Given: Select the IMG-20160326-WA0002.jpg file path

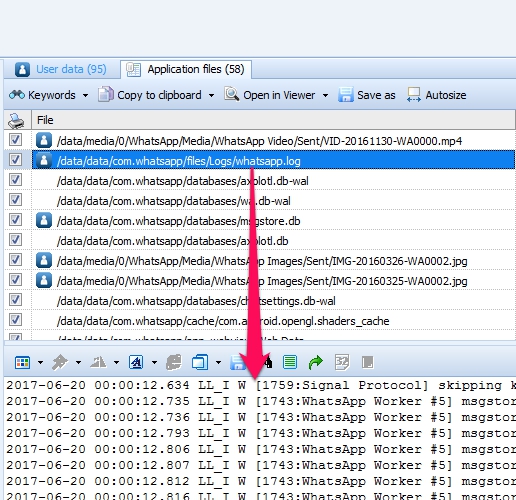Looking at the screenshot, I should [262, 261].
